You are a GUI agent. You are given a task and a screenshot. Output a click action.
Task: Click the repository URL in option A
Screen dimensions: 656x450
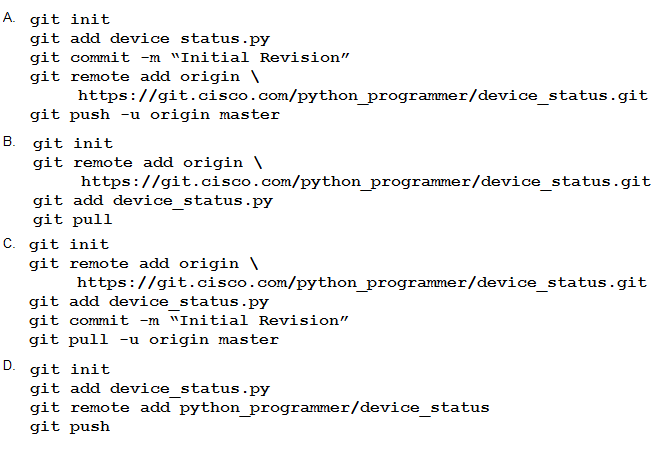[x=362, y=96]
